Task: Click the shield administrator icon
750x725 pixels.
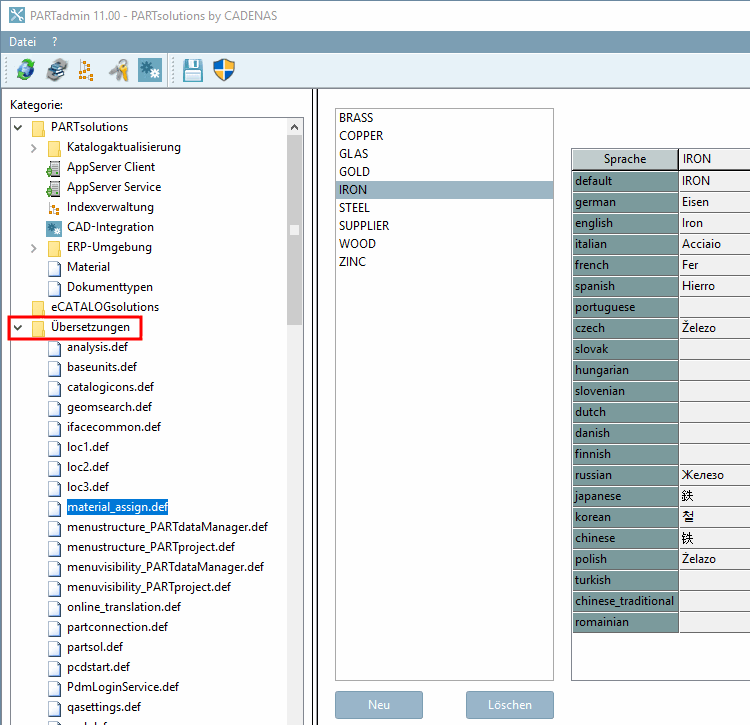Action: click(x=224, y=69)
